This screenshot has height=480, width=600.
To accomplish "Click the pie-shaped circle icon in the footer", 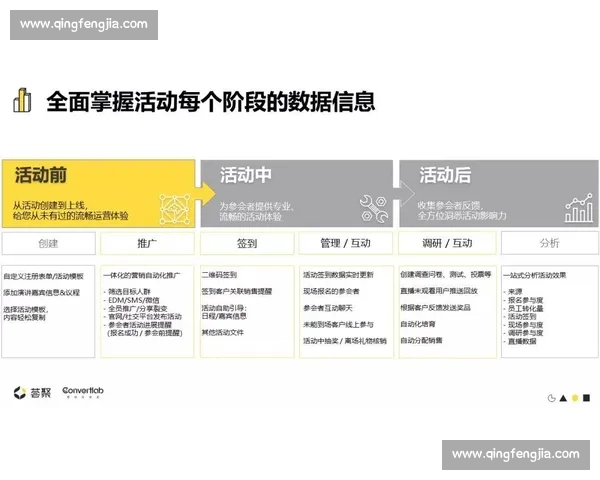I will tap(551, 398).
